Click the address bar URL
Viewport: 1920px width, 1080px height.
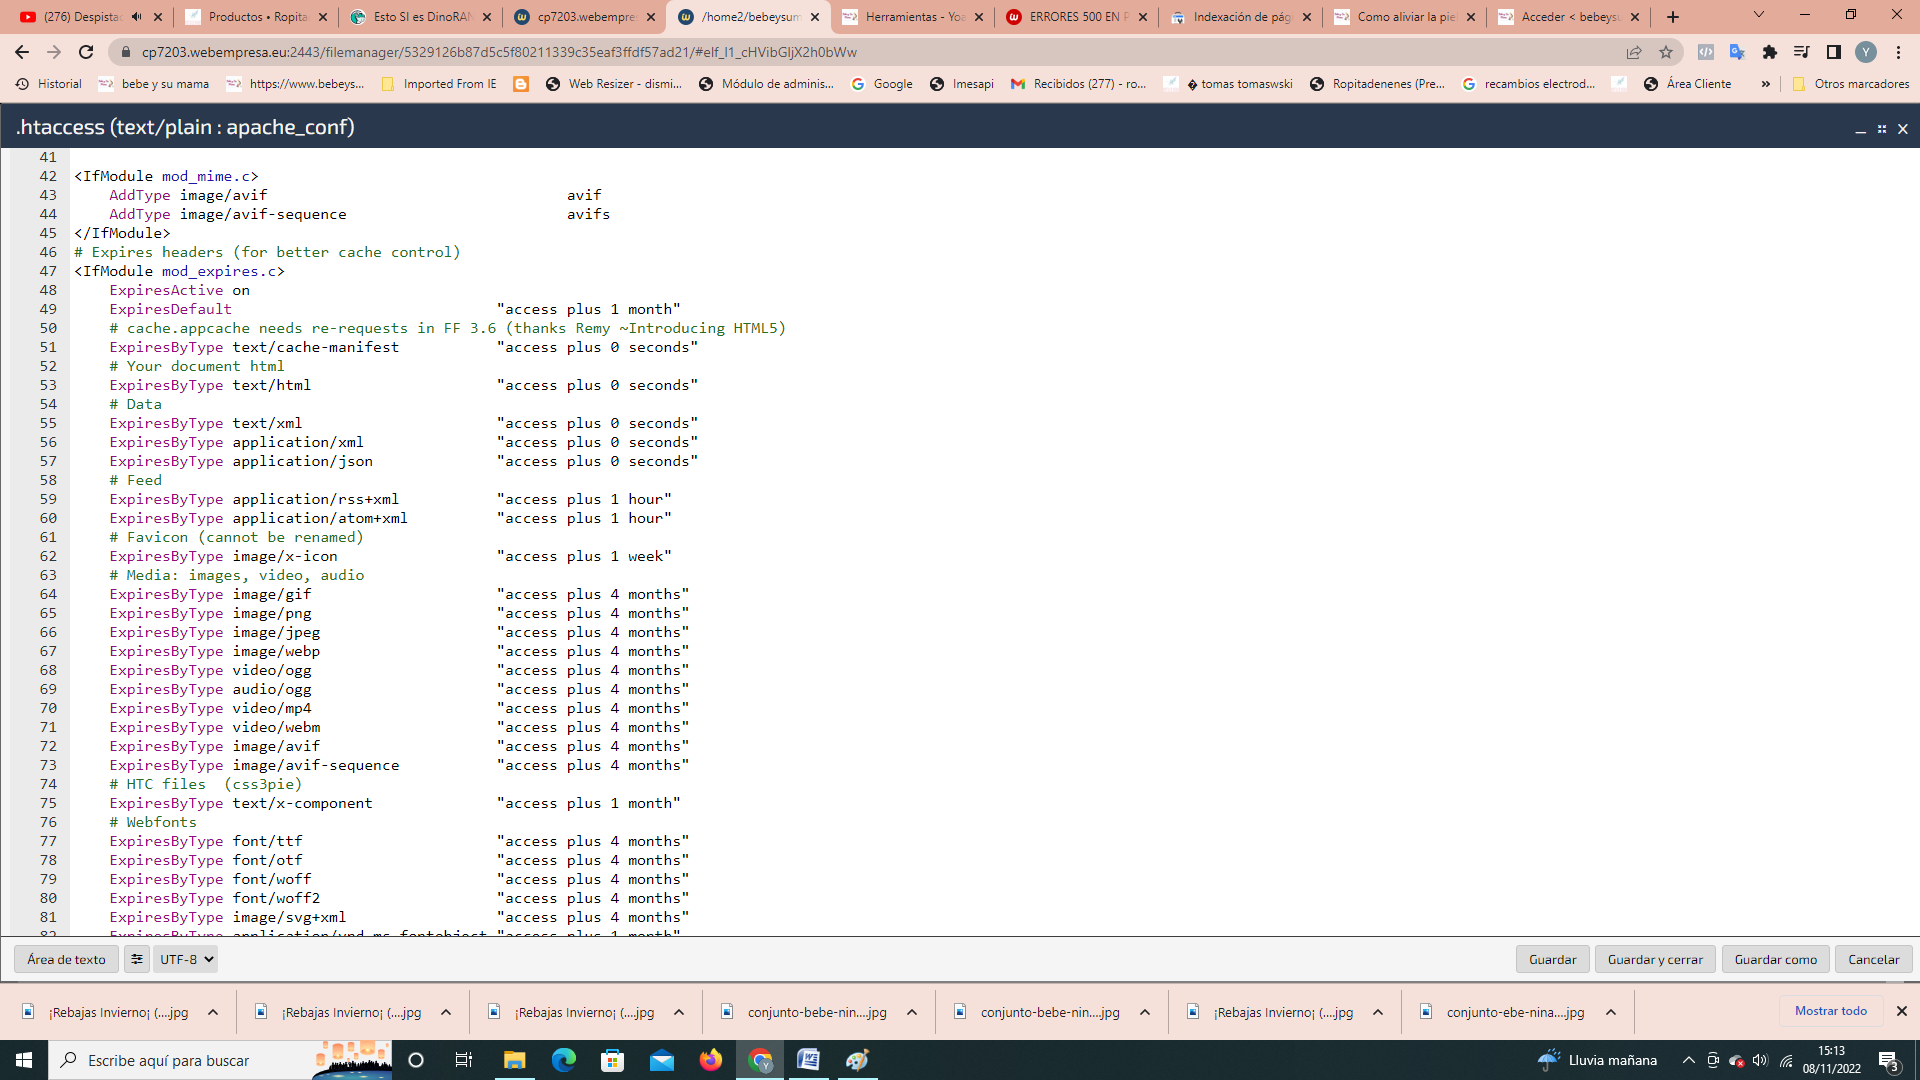499,52
